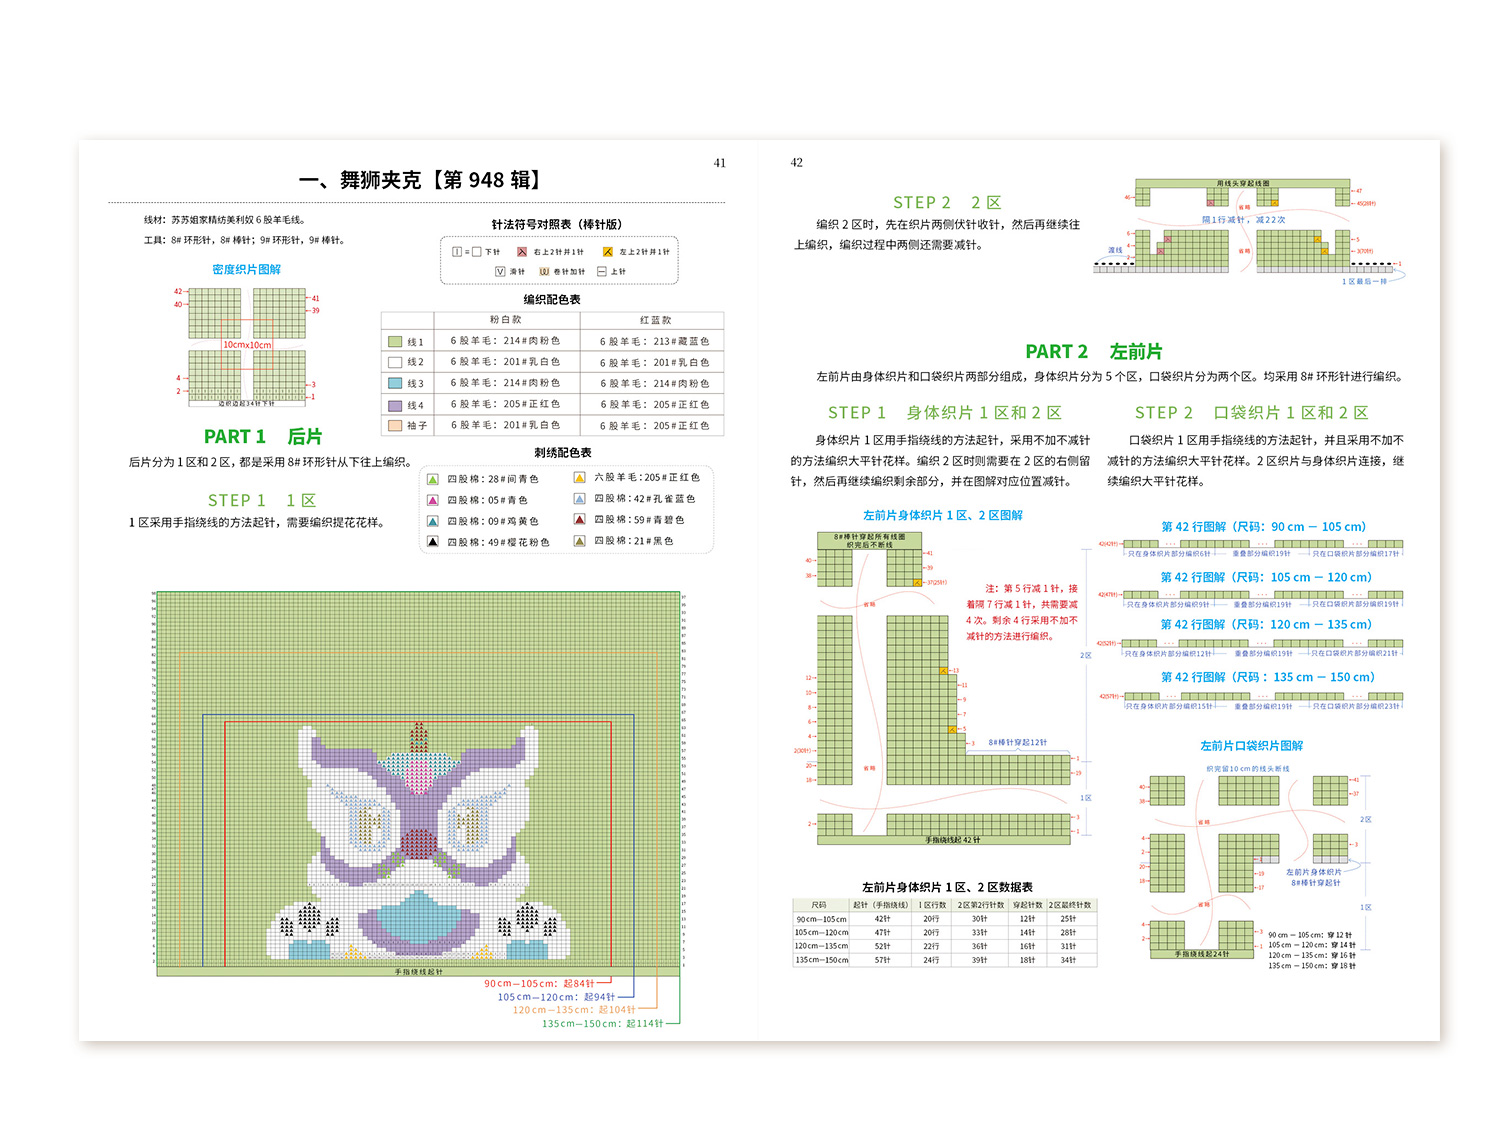The width and height of the screenshot is (1500, 1124).
Task: Click the STEP 2 口袋织片 1区和2区 heading
Action: tap(1251, 413)
